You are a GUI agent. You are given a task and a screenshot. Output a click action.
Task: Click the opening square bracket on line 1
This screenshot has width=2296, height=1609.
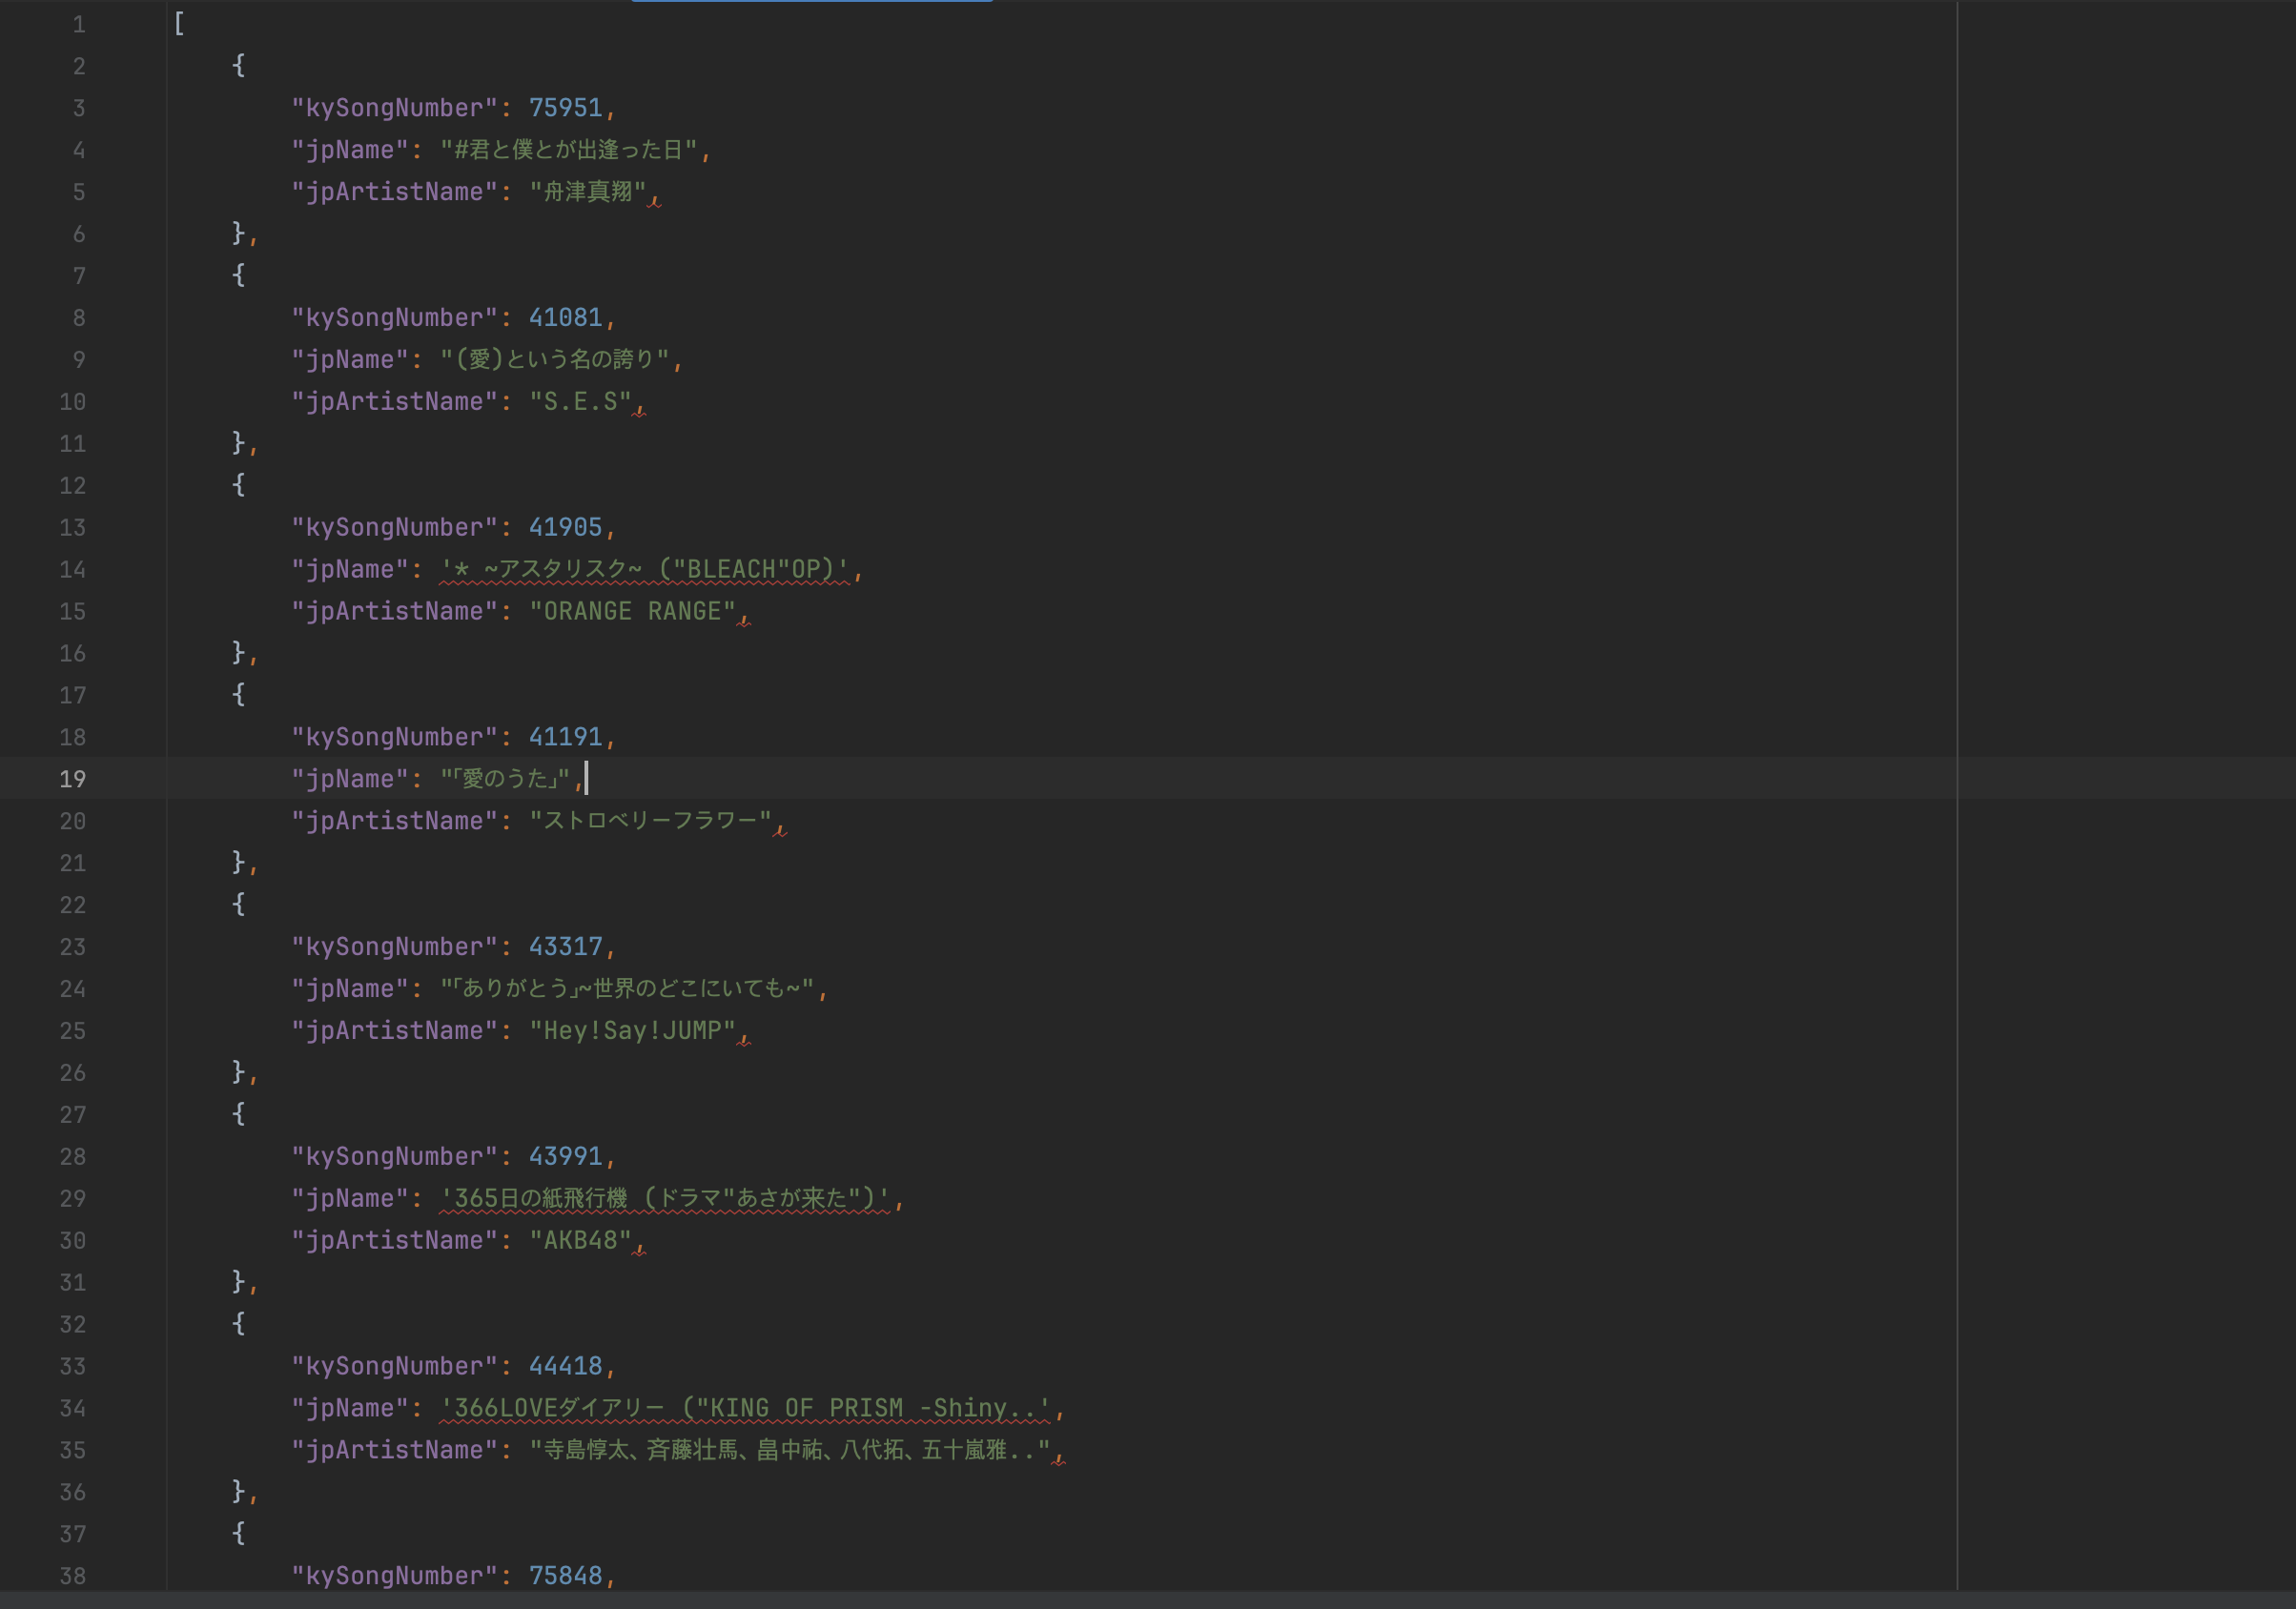pyautogui.click(x=179, y=24)
